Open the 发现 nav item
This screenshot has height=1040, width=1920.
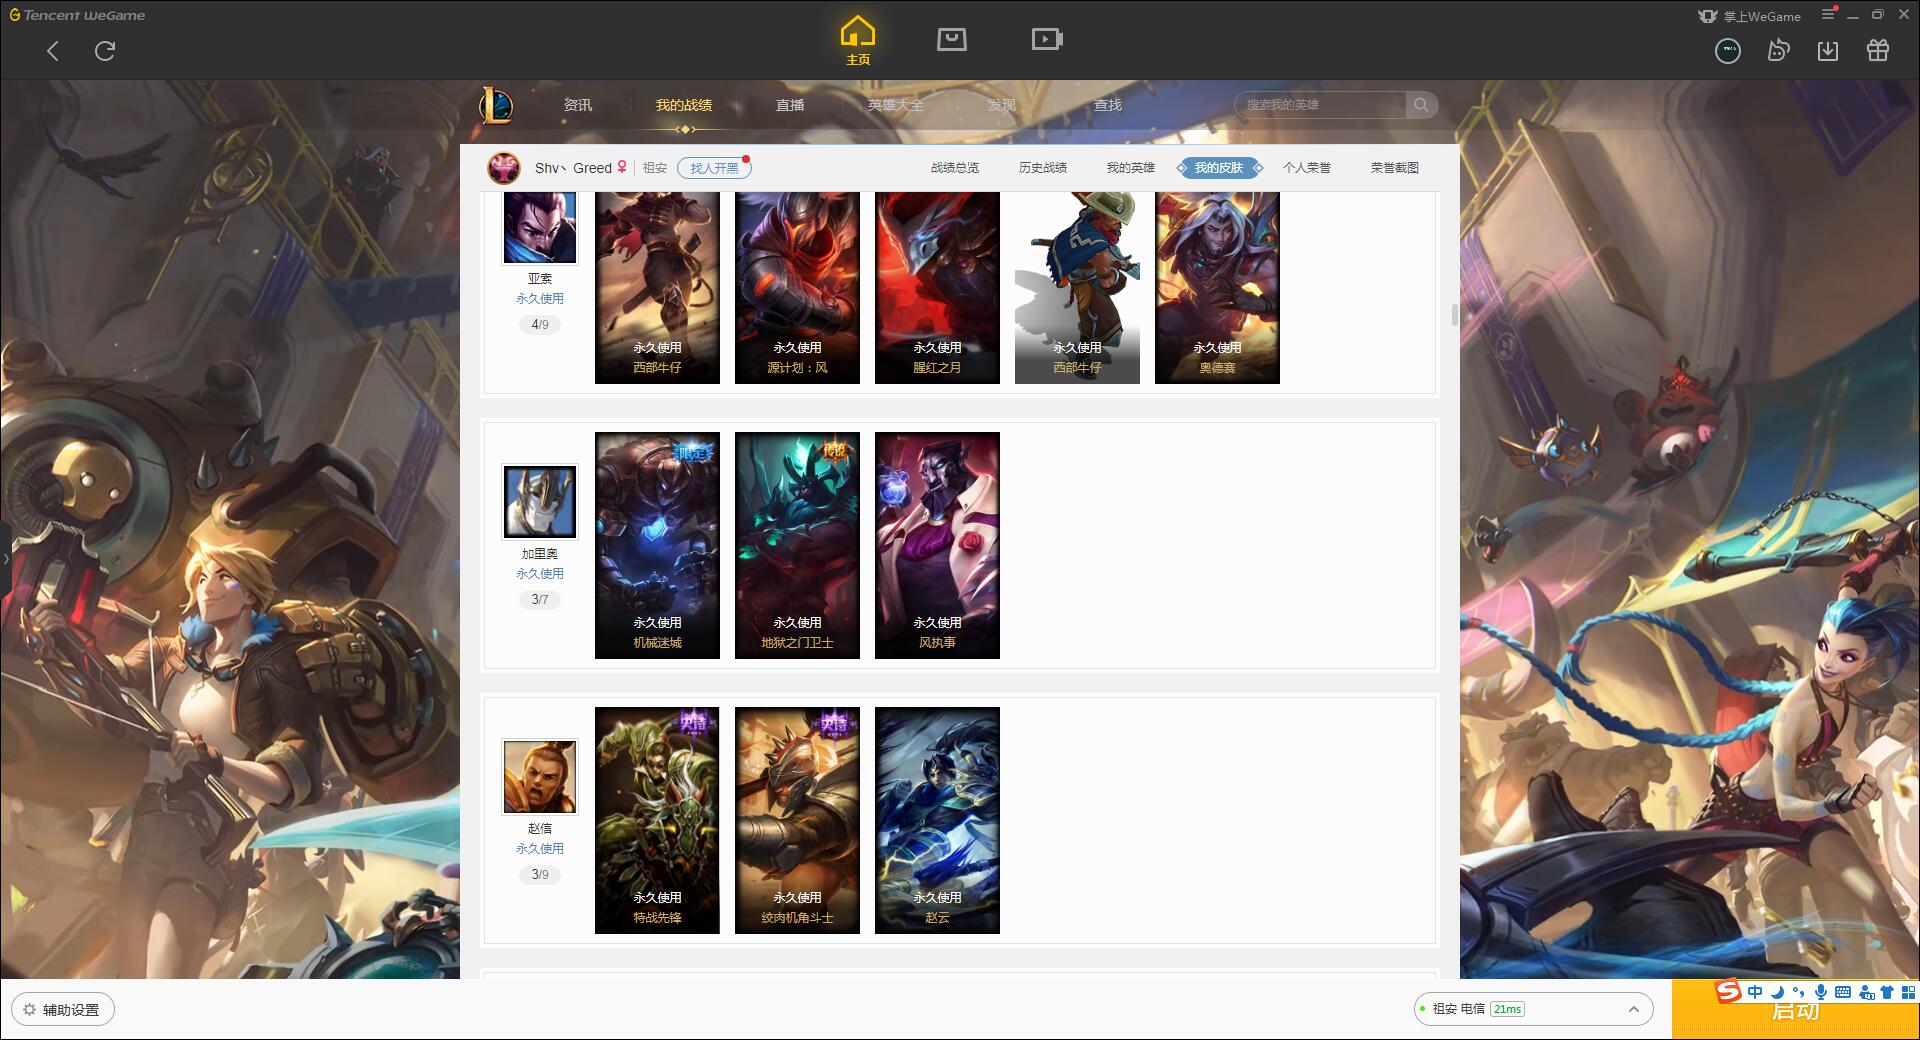click(x=1002, y=105)
